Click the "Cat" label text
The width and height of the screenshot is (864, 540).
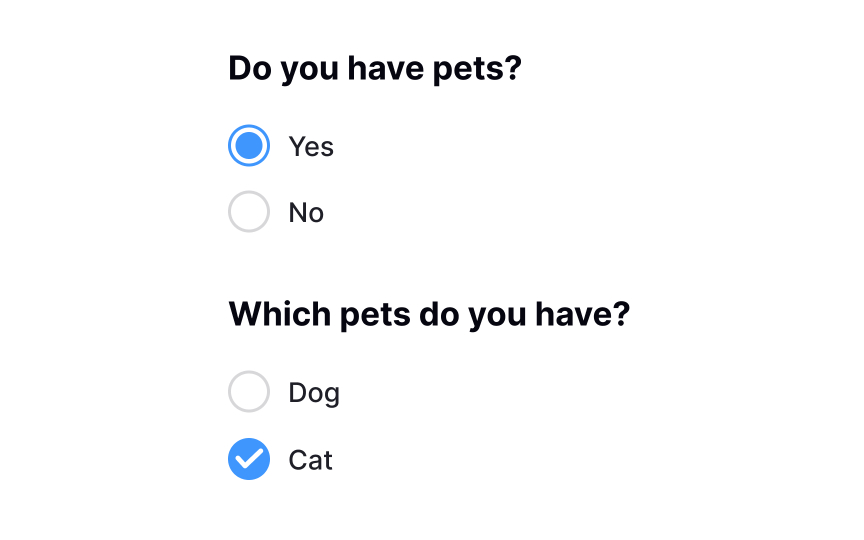pyautogui.click(x=310, y=460)
